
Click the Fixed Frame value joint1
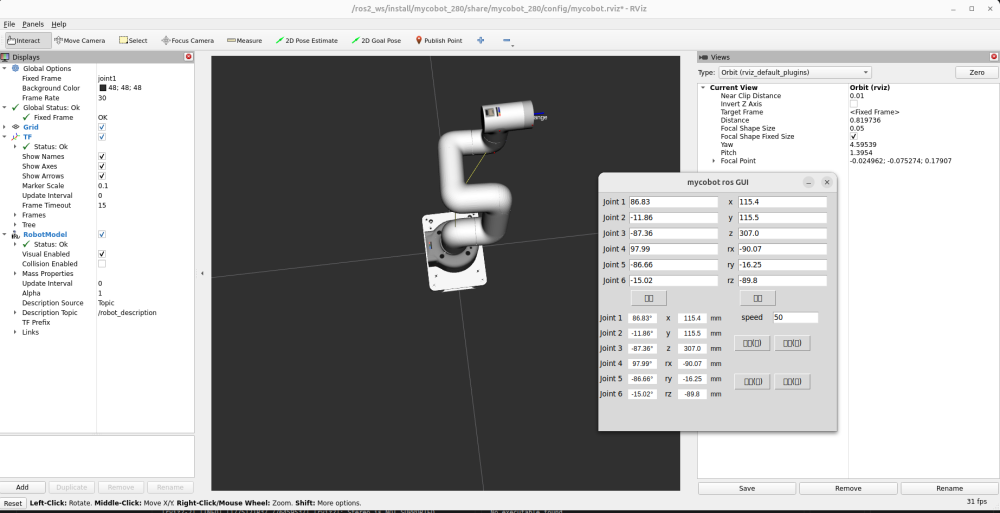tap(107, 78)
